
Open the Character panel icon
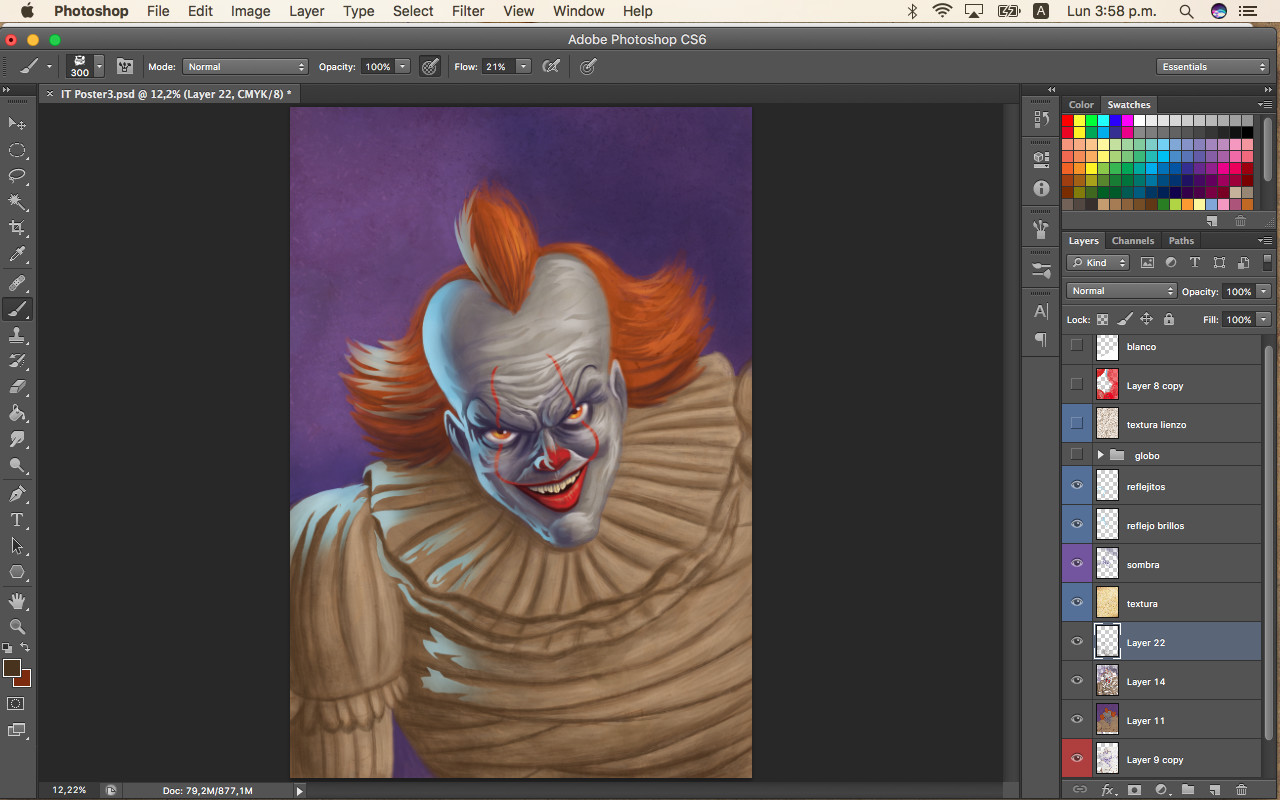pos(1041,311)
